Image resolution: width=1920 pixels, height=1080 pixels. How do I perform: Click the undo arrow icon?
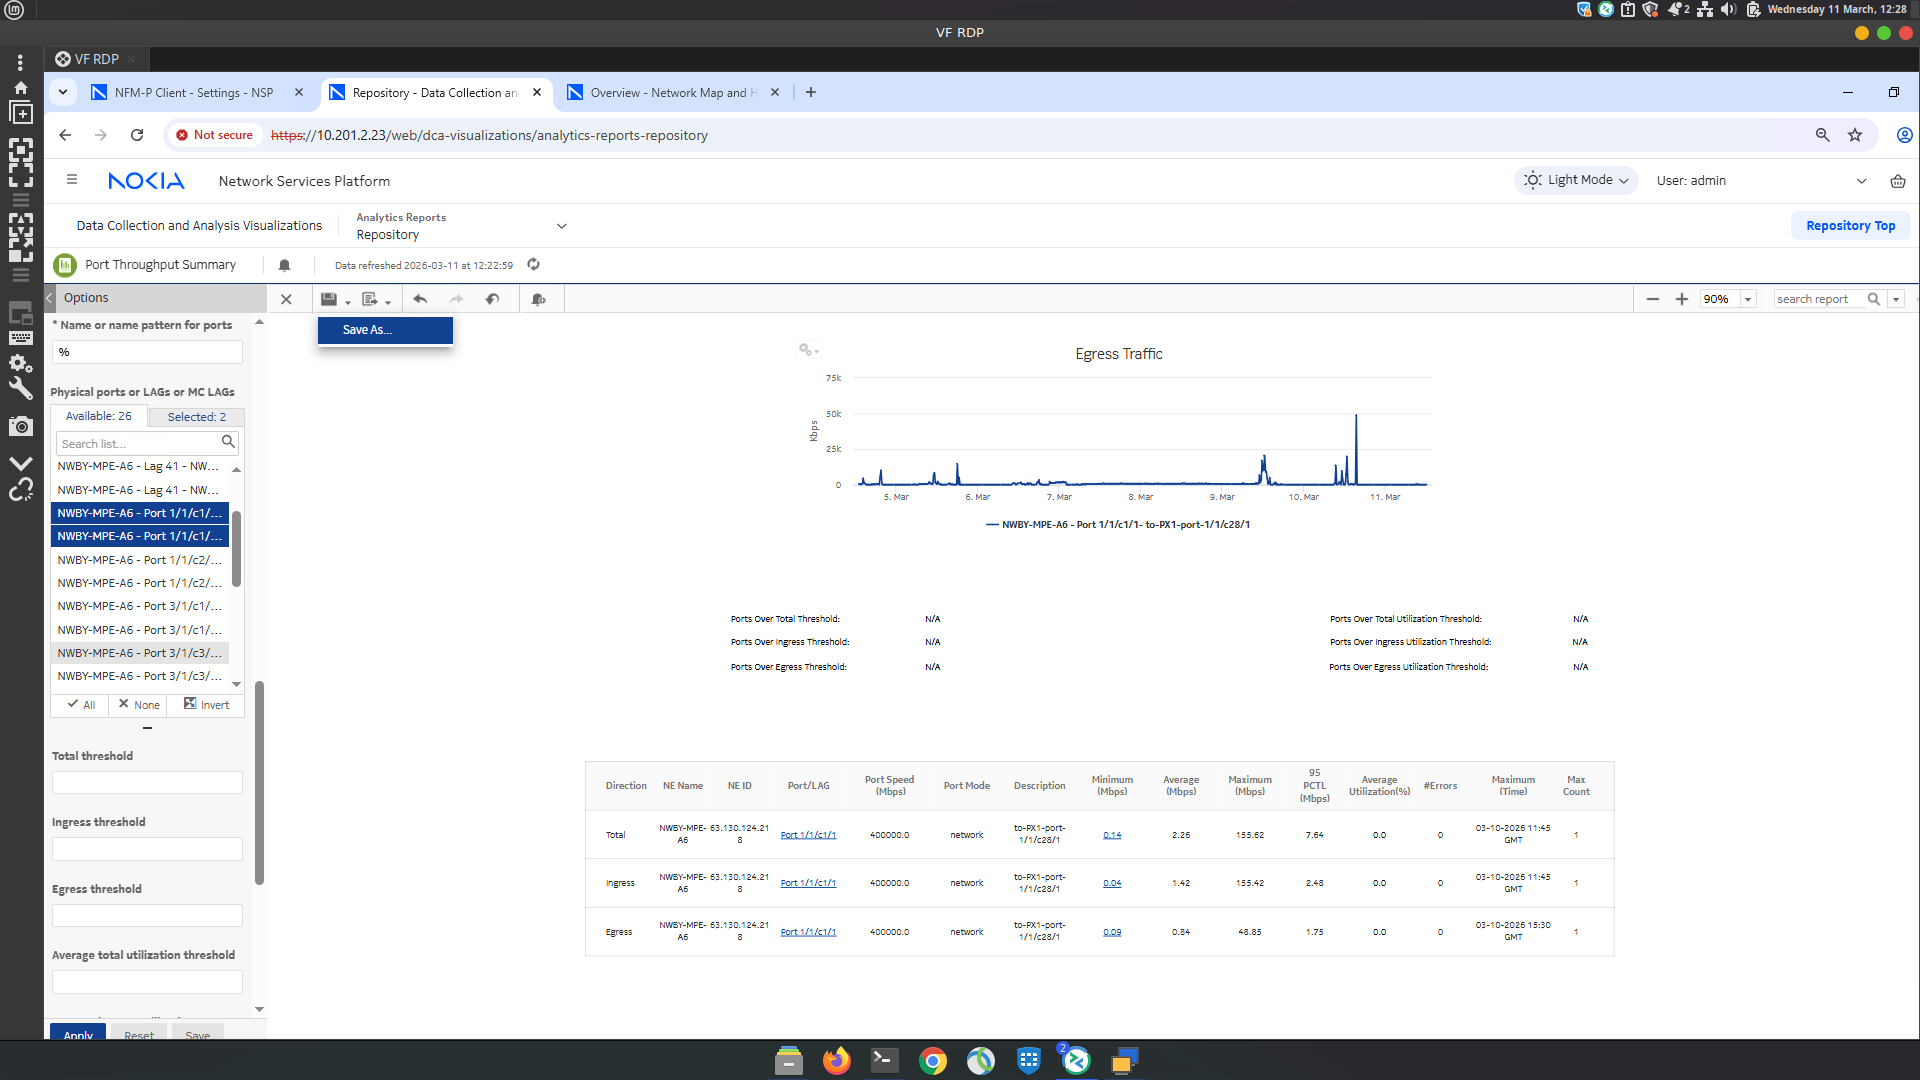tap(420, 299)
